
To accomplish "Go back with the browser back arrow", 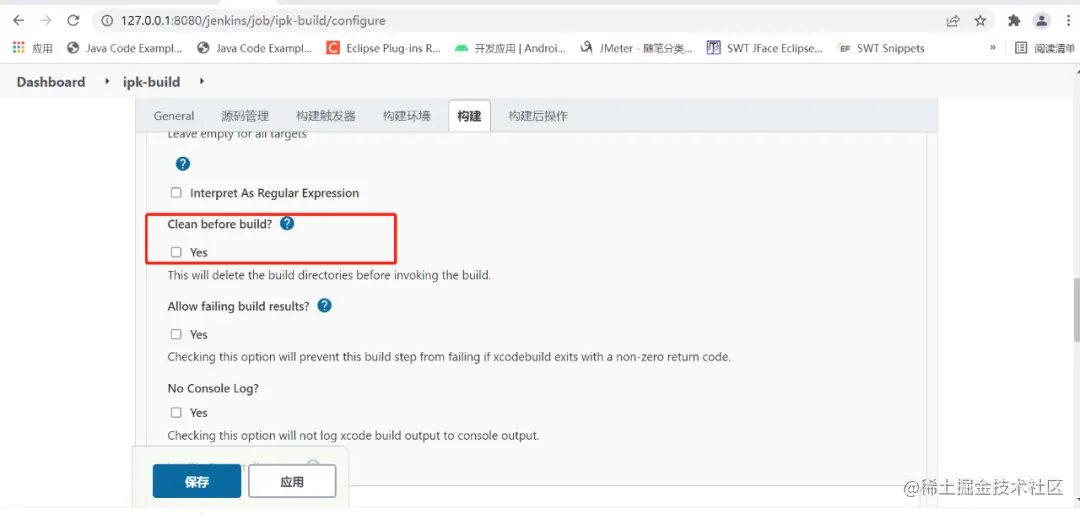I will pos(19,21).
